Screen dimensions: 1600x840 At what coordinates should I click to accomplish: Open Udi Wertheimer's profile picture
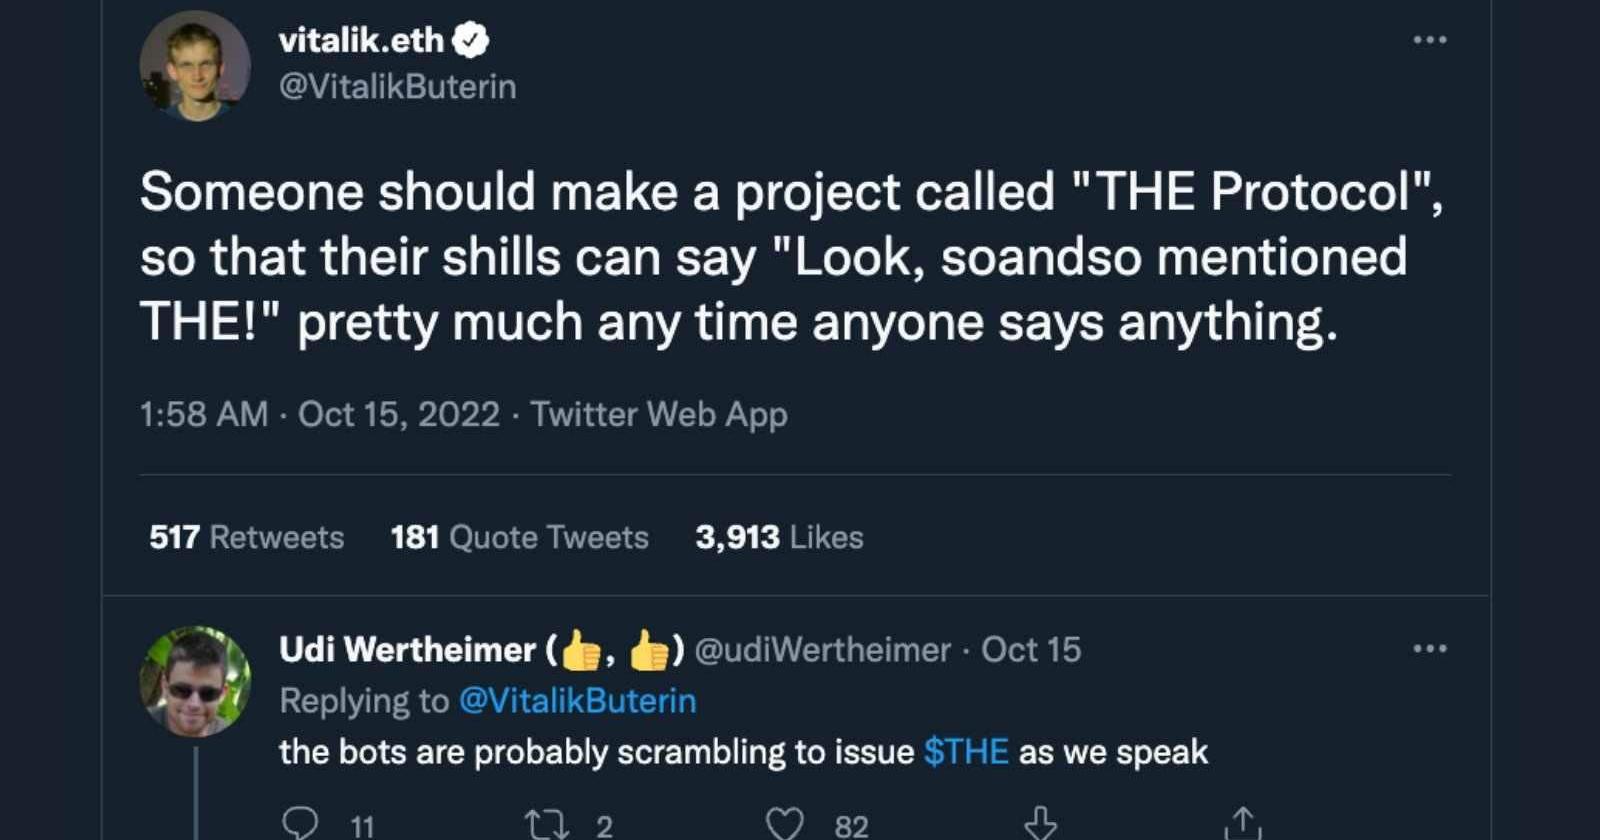[195, 681]
